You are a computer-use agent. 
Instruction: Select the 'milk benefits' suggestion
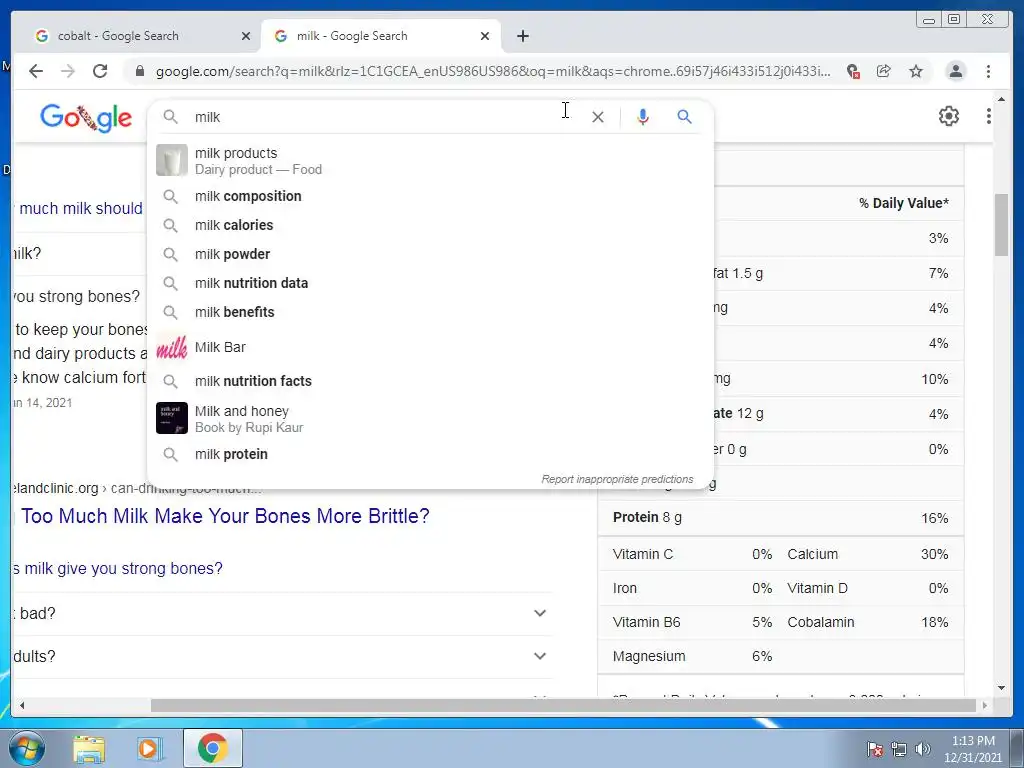[430, 312]
